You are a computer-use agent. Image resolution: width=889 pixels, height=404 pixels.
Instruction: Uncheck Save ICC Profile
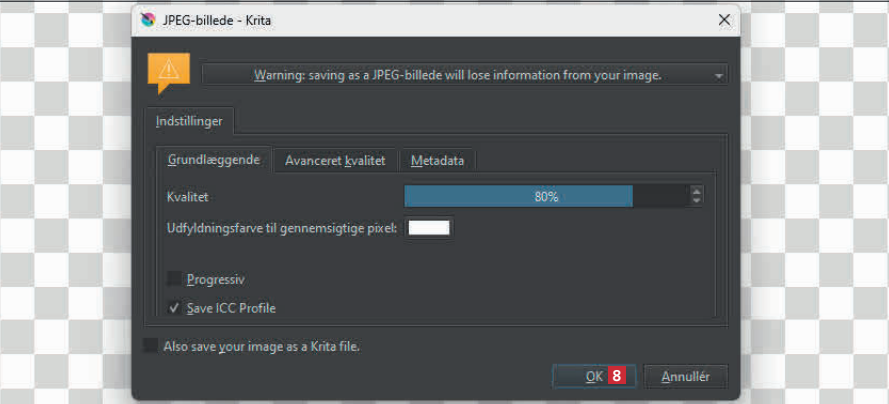coord(176,308)
